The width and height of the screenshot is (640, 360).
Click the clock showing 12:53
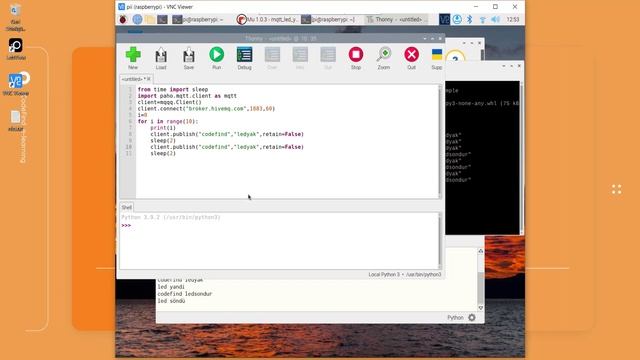(x=513, y=19)
